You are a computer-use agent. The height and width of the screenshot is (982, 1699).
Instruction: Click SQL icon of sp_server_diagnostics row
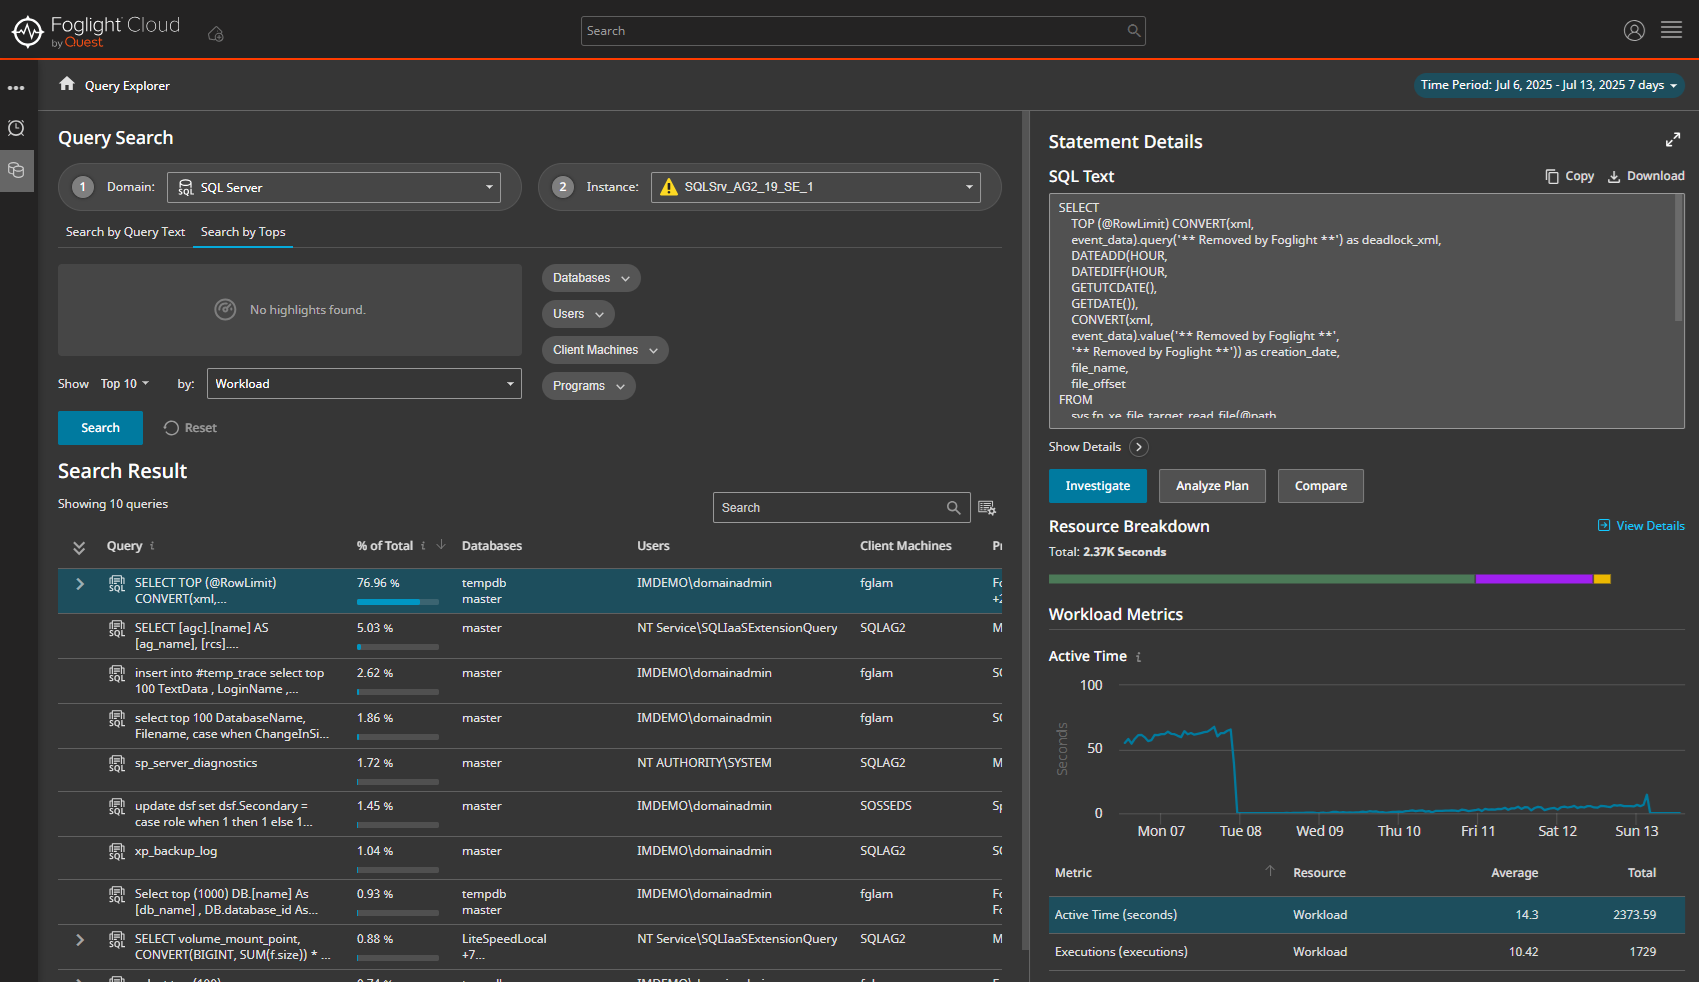click(x=117, y=764)
